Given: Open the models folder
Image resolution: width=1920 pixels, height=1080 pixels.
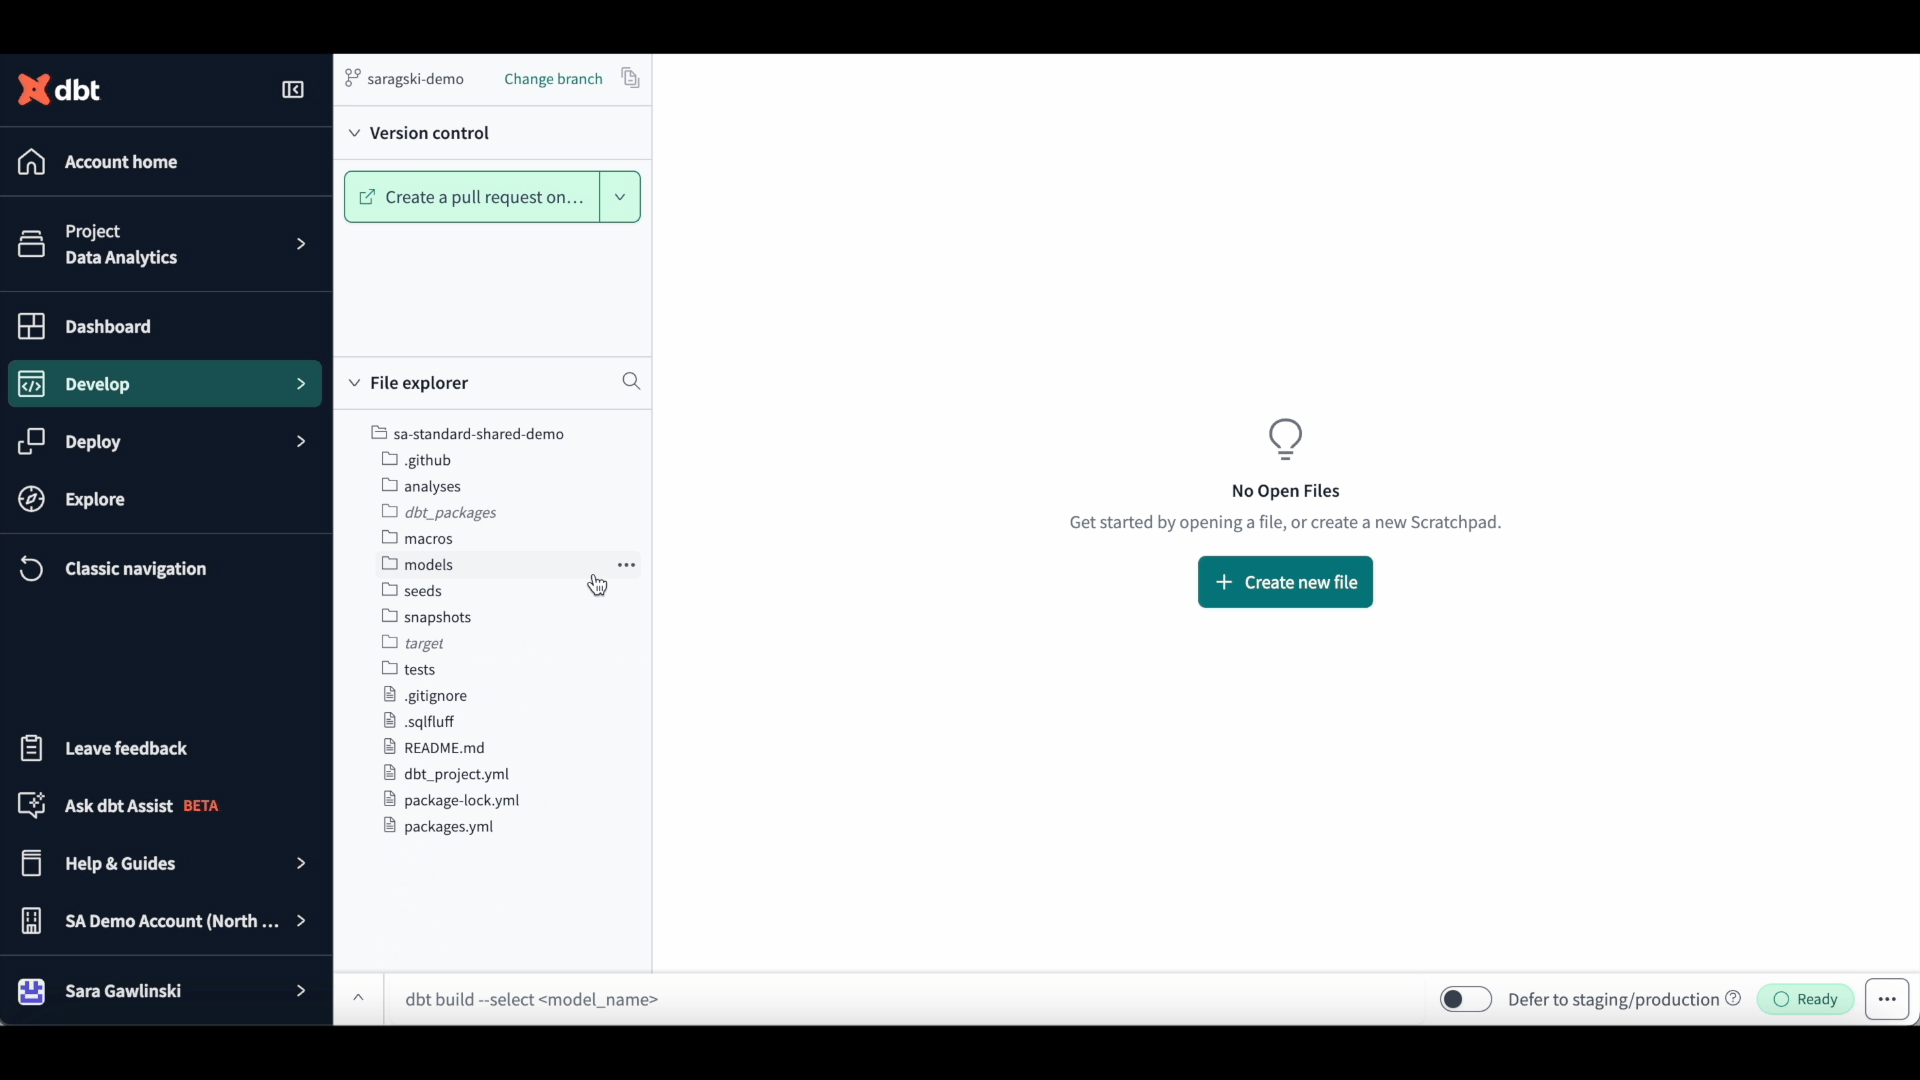Looking at the screenshot, I should pyautogui.click(x=427, y=563).
